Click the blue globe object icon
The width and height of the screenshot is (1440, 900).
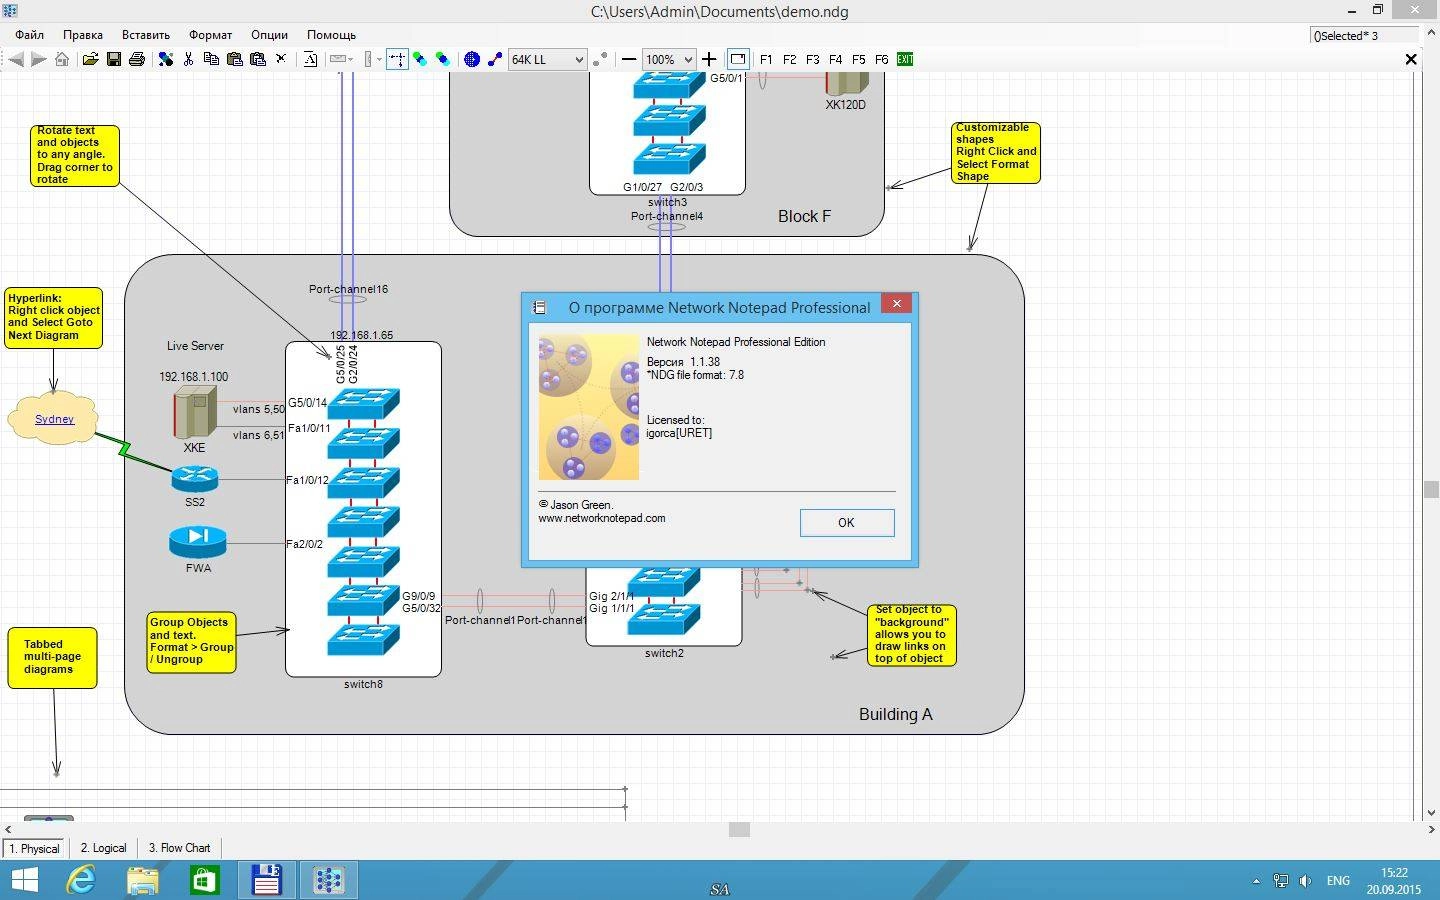472,60
